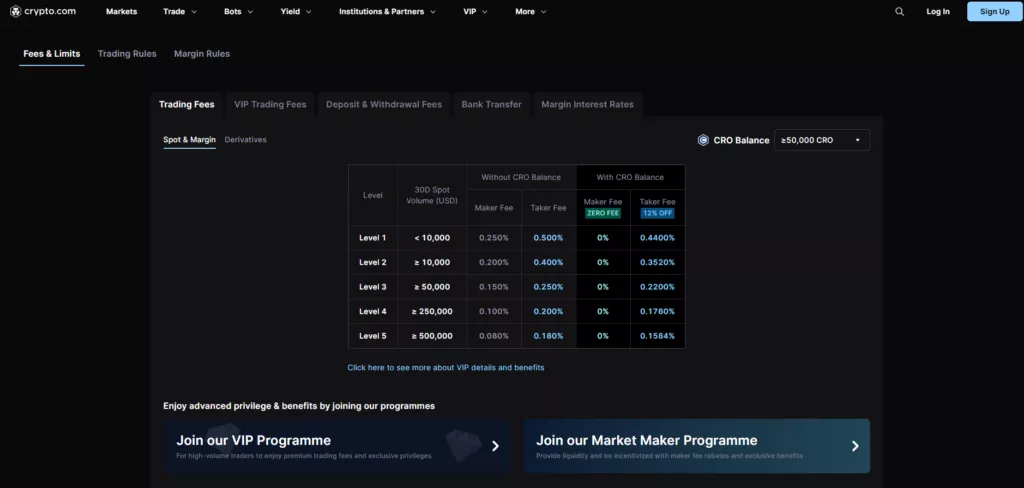Open Join our Market Maker Programme banner
This screenshot has width=1024, height=488.
pos(697,446)
